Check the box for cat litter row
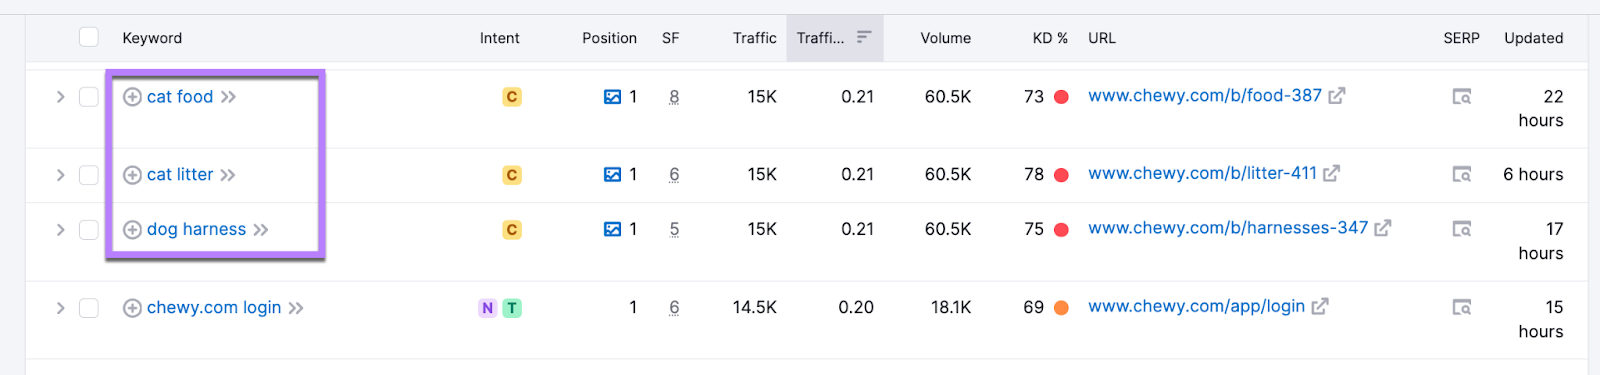1600x375 pixels. pos(89,175)
